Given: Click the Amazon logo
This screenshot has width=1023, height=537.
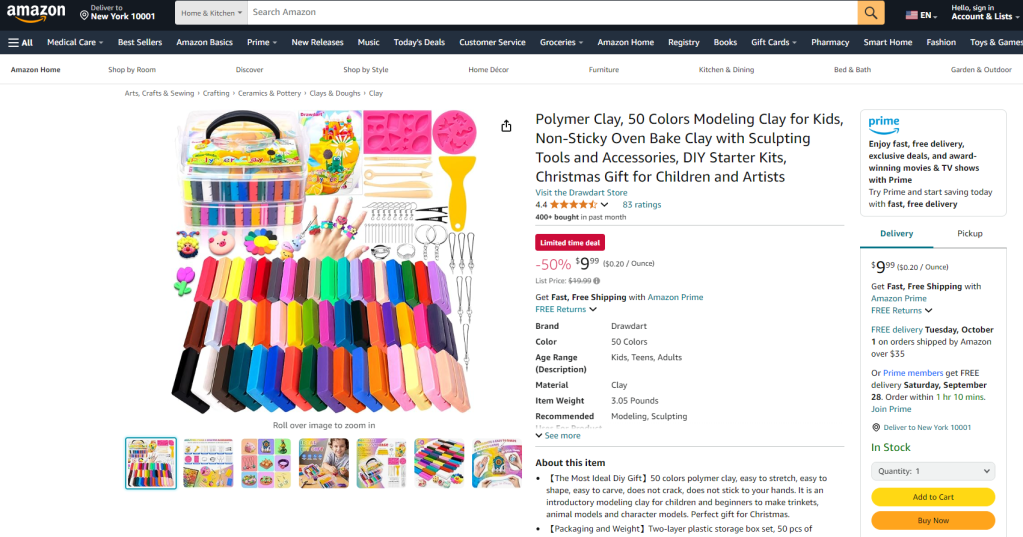Looking at the screenshot, I should (x=36, y=13).
